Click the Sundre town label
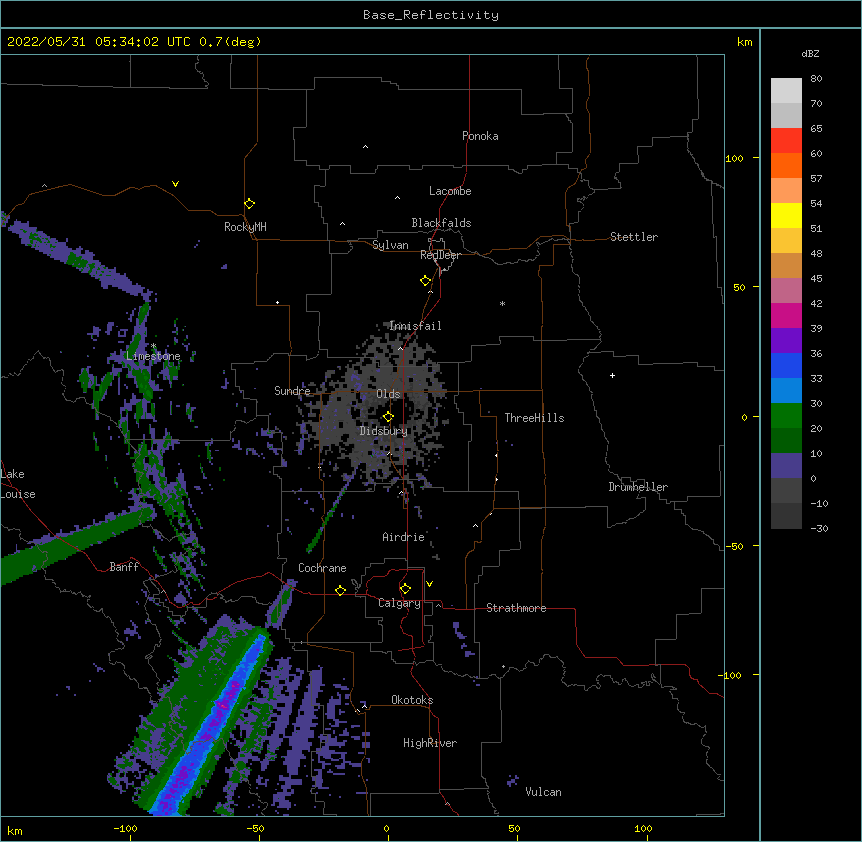 (x=292, y=391)
